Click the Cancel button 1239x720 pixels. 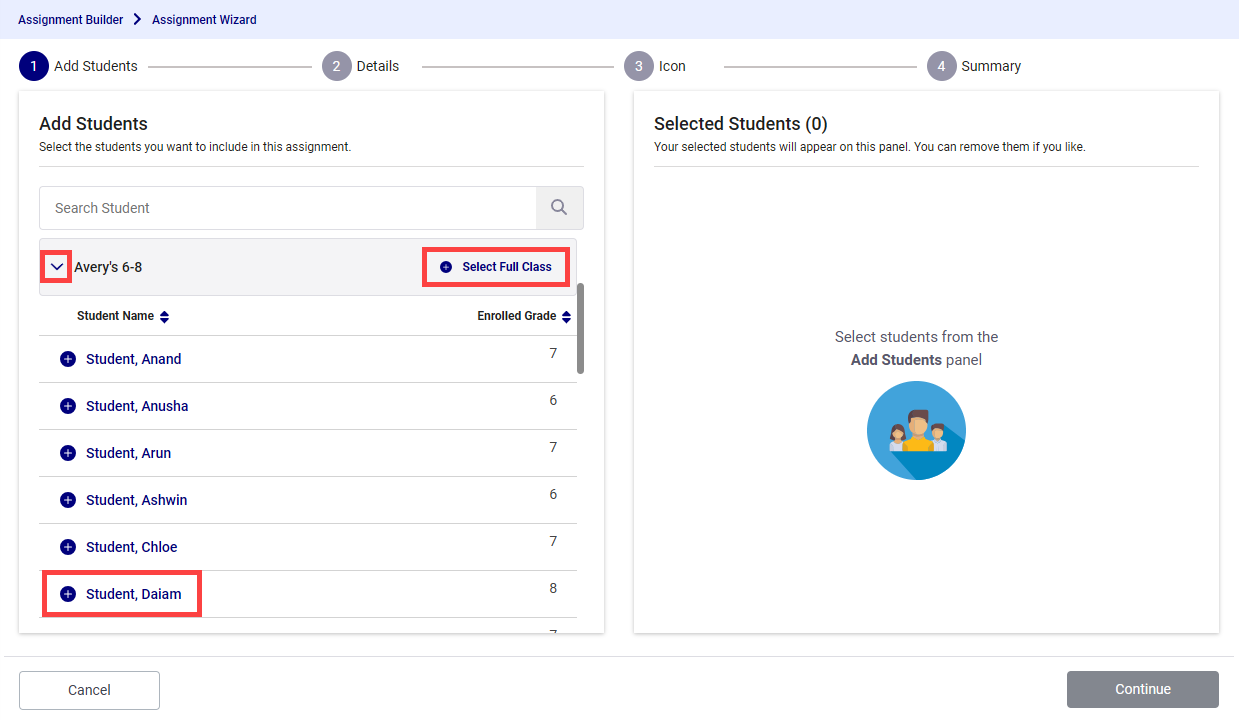(x=89, y=690)
